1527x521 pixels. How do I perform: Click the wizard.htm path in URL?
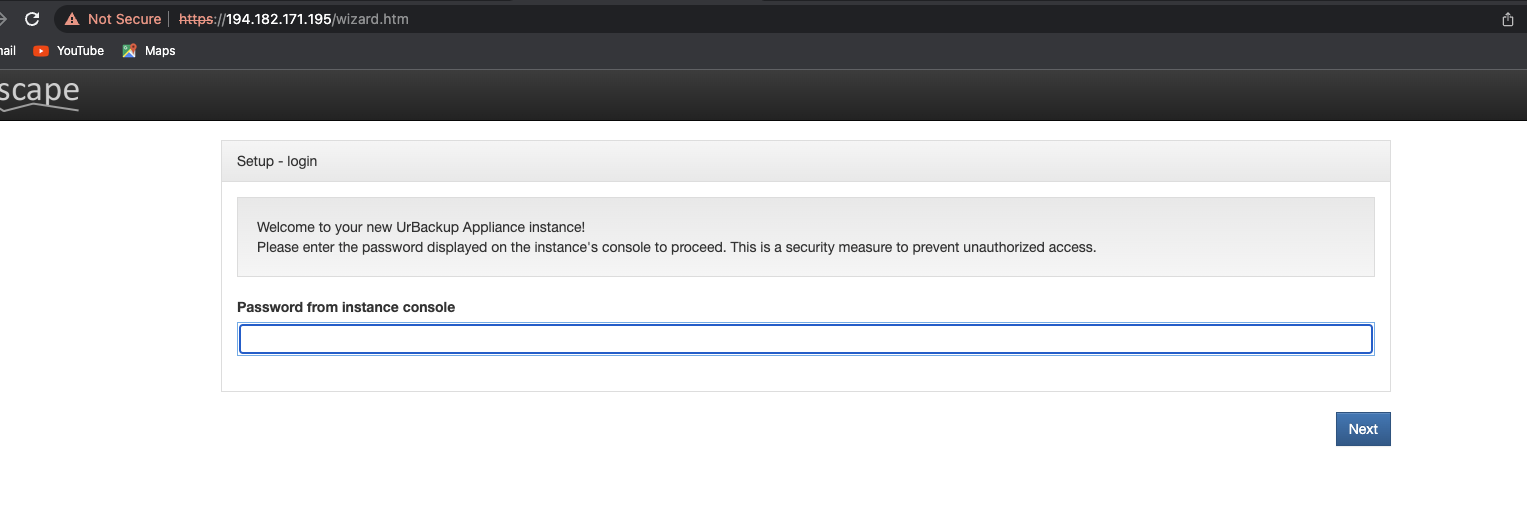pos(371,19)
